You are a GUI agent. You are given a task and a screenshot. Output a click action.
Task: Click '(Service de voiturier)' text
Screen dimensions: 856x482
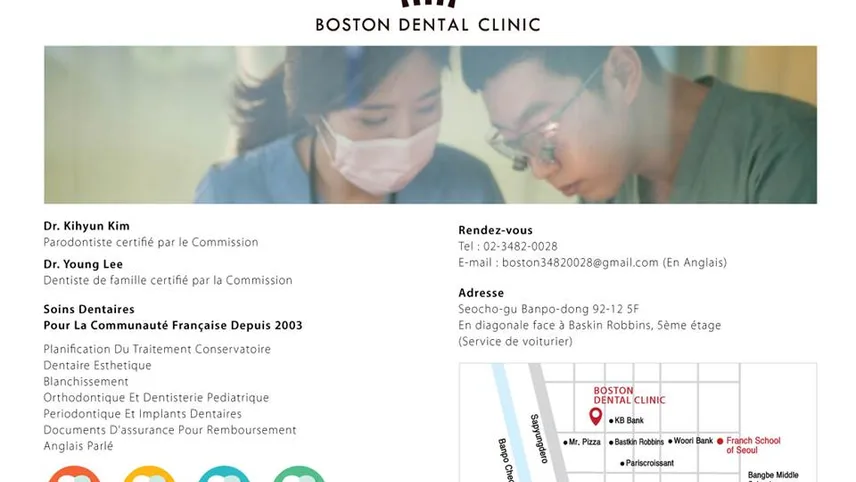515,342
